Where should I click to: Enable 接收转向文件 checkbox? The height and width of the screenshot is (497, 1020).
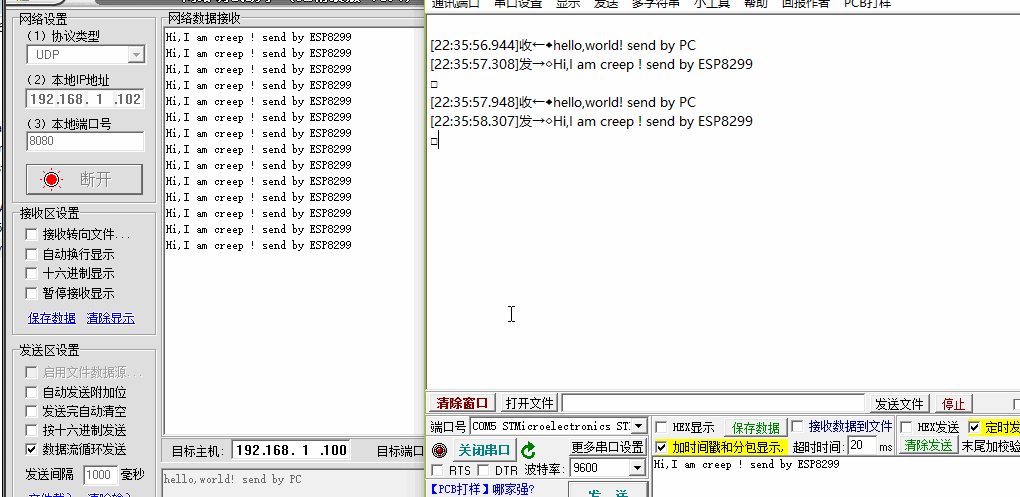31,234
